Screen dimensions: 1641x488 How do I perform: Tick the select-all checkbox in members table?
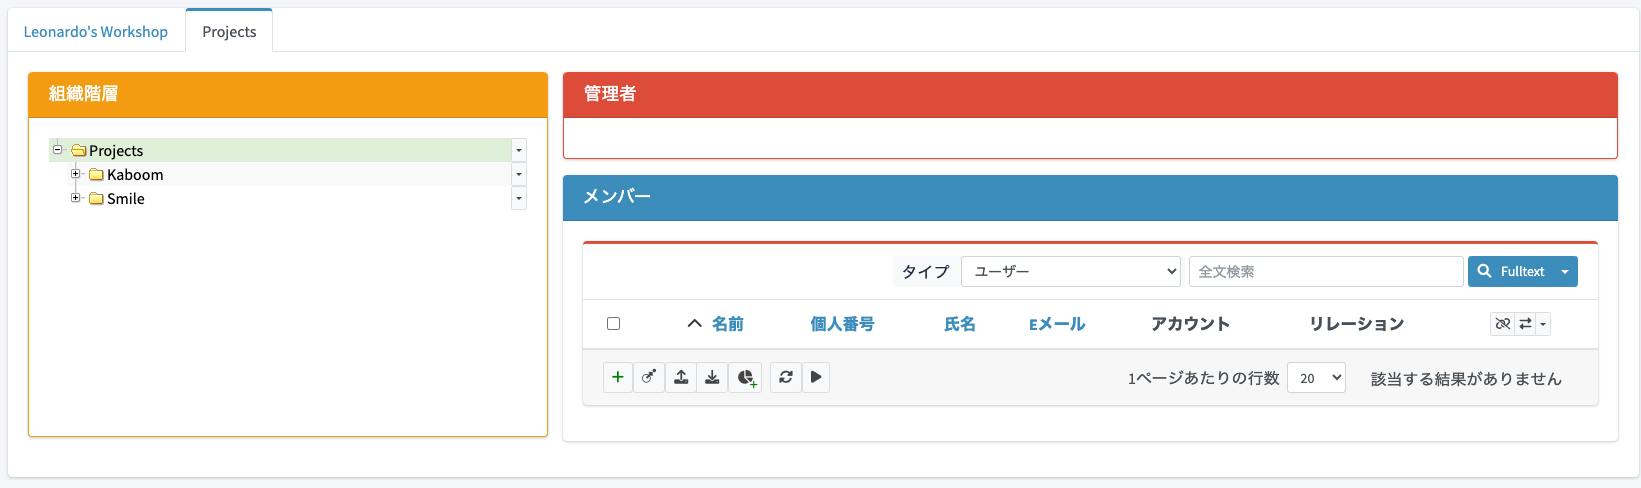click(614, 324)
